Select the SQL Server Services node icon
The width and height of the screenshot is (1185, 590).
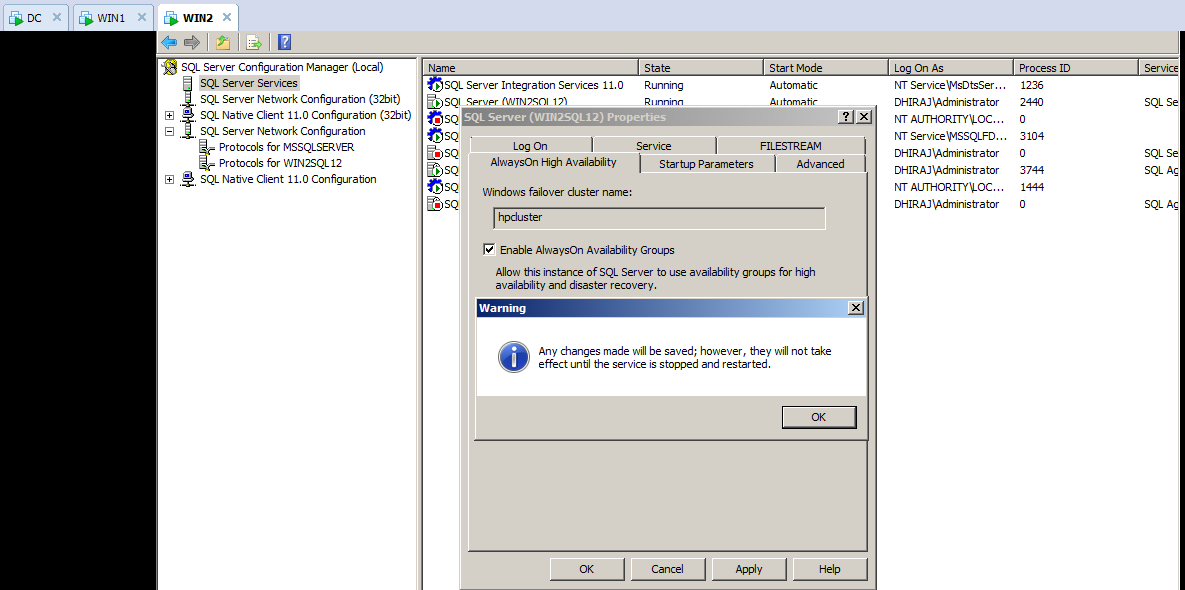(x=188, y=83)
